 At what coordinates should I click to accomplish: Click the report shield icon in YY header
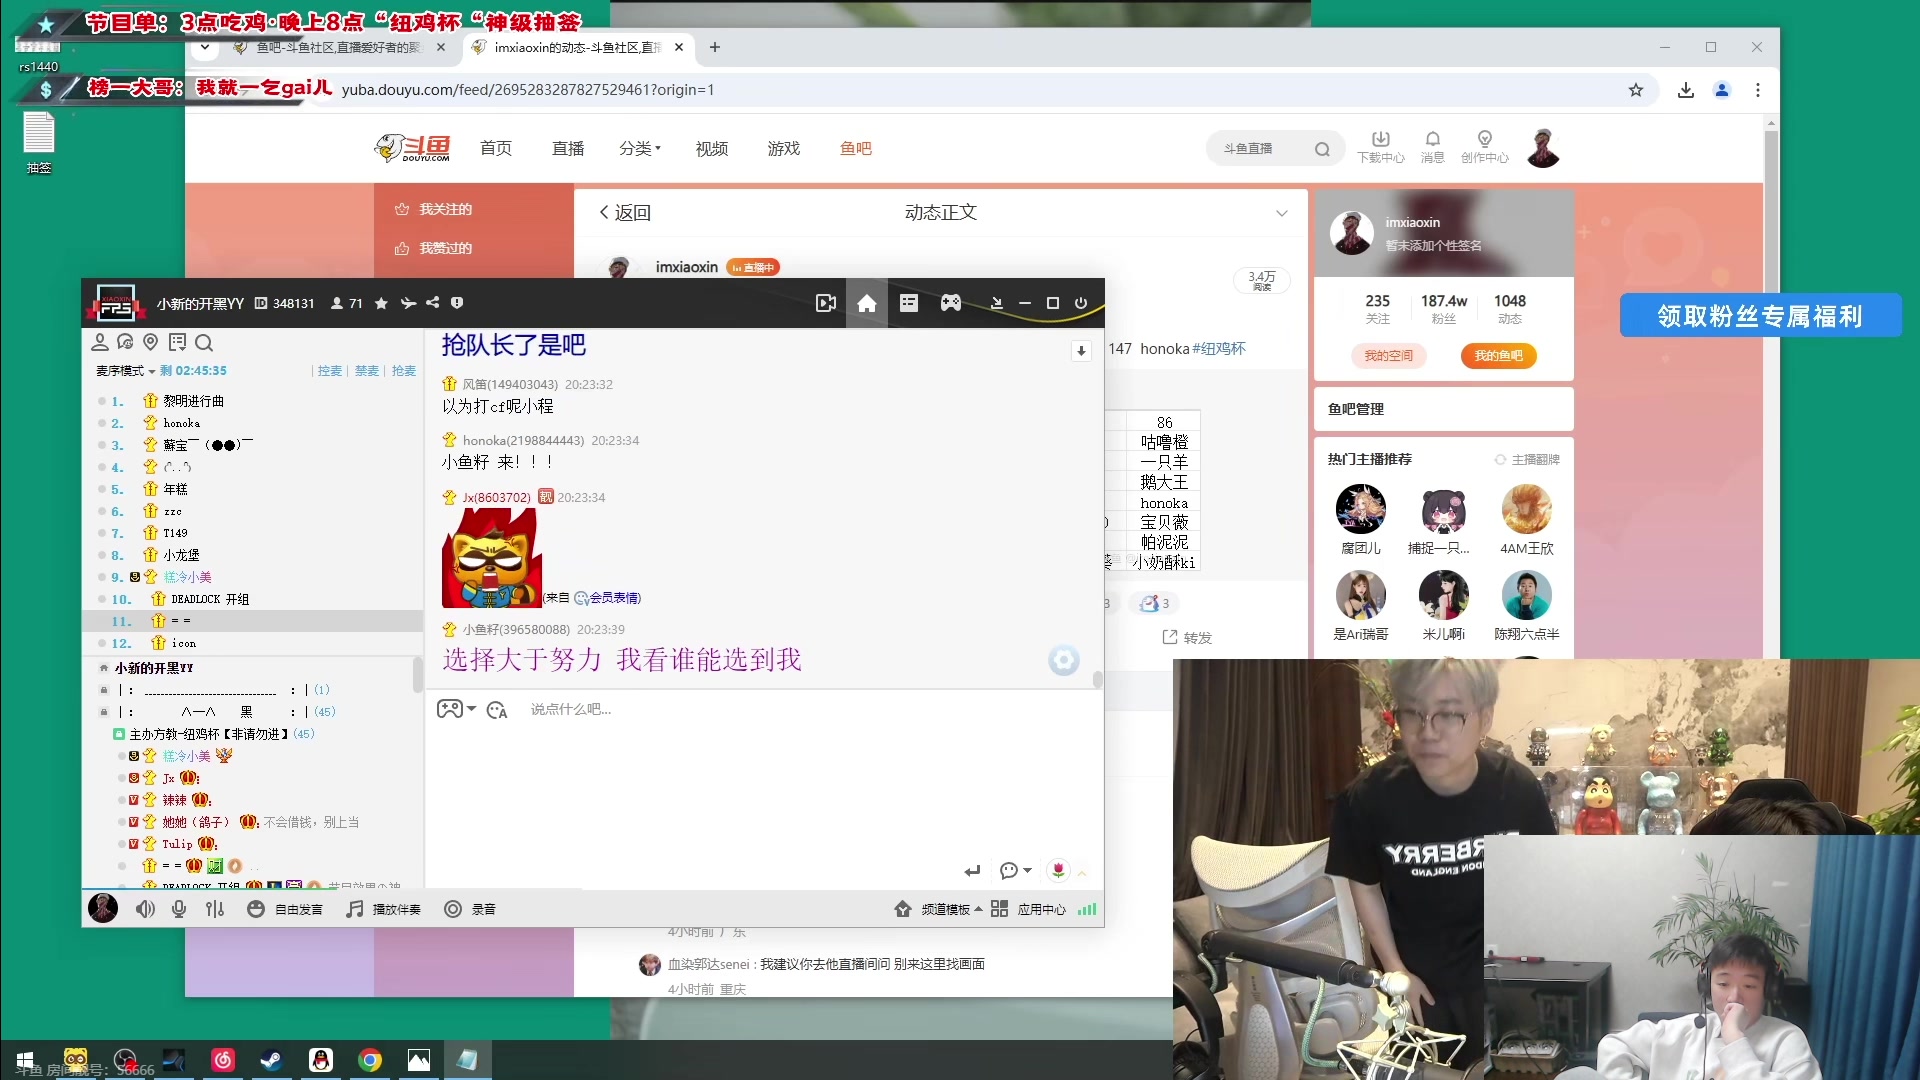pos(457,303)
